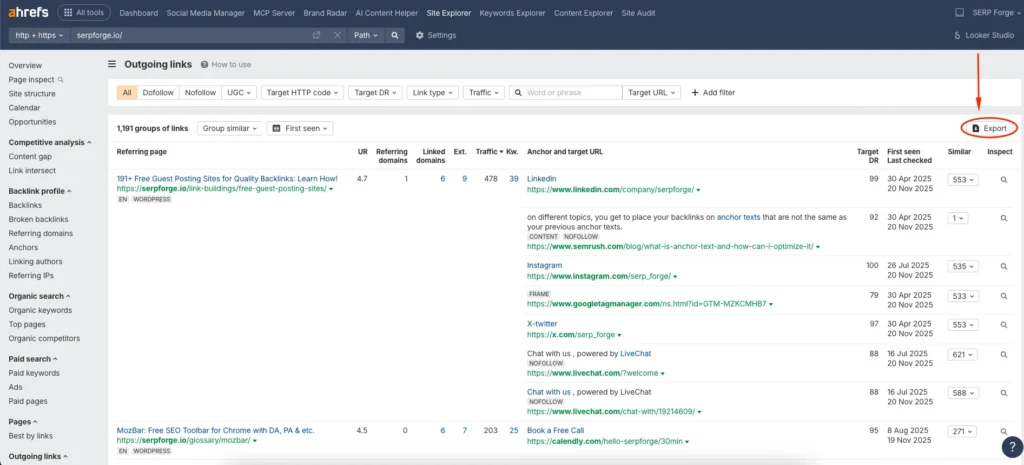The image size is (1024, 465).
Task: Inspect the googletagmanager row
Action: (x=1004, y=296)
